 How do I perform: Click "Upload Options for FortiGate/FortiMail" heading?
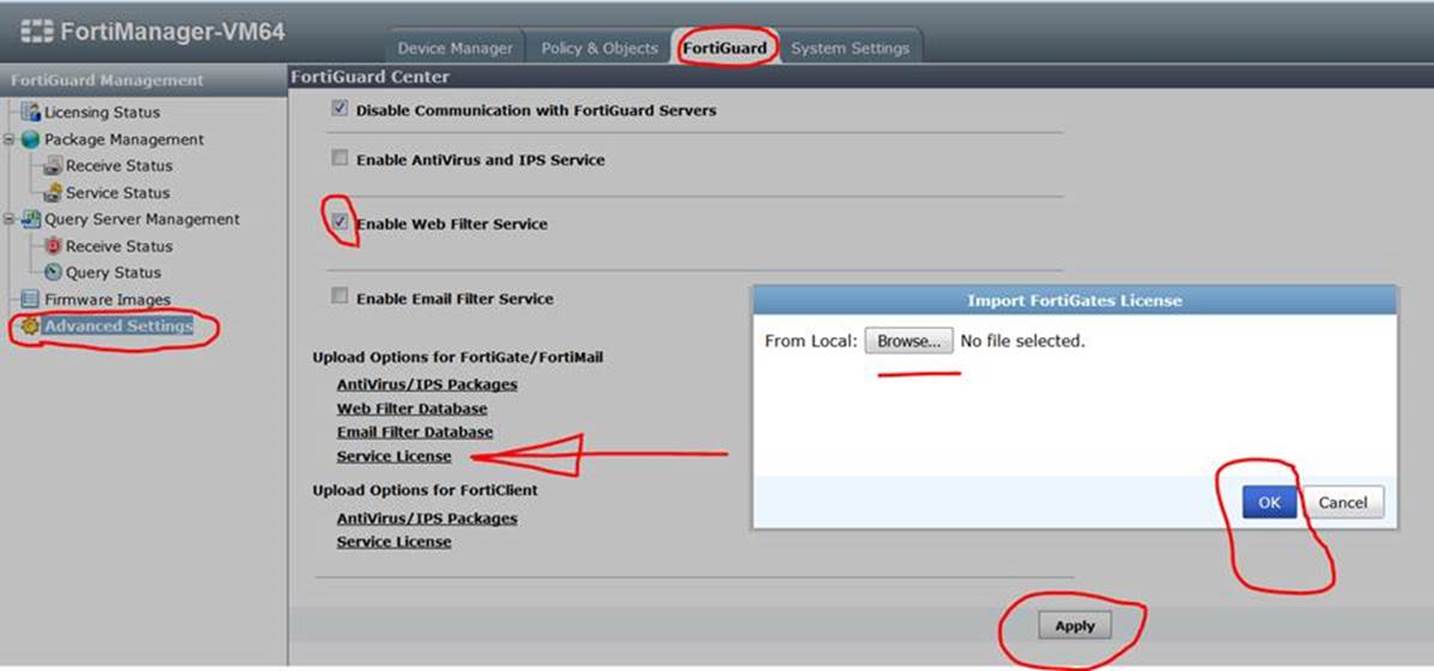458,357
